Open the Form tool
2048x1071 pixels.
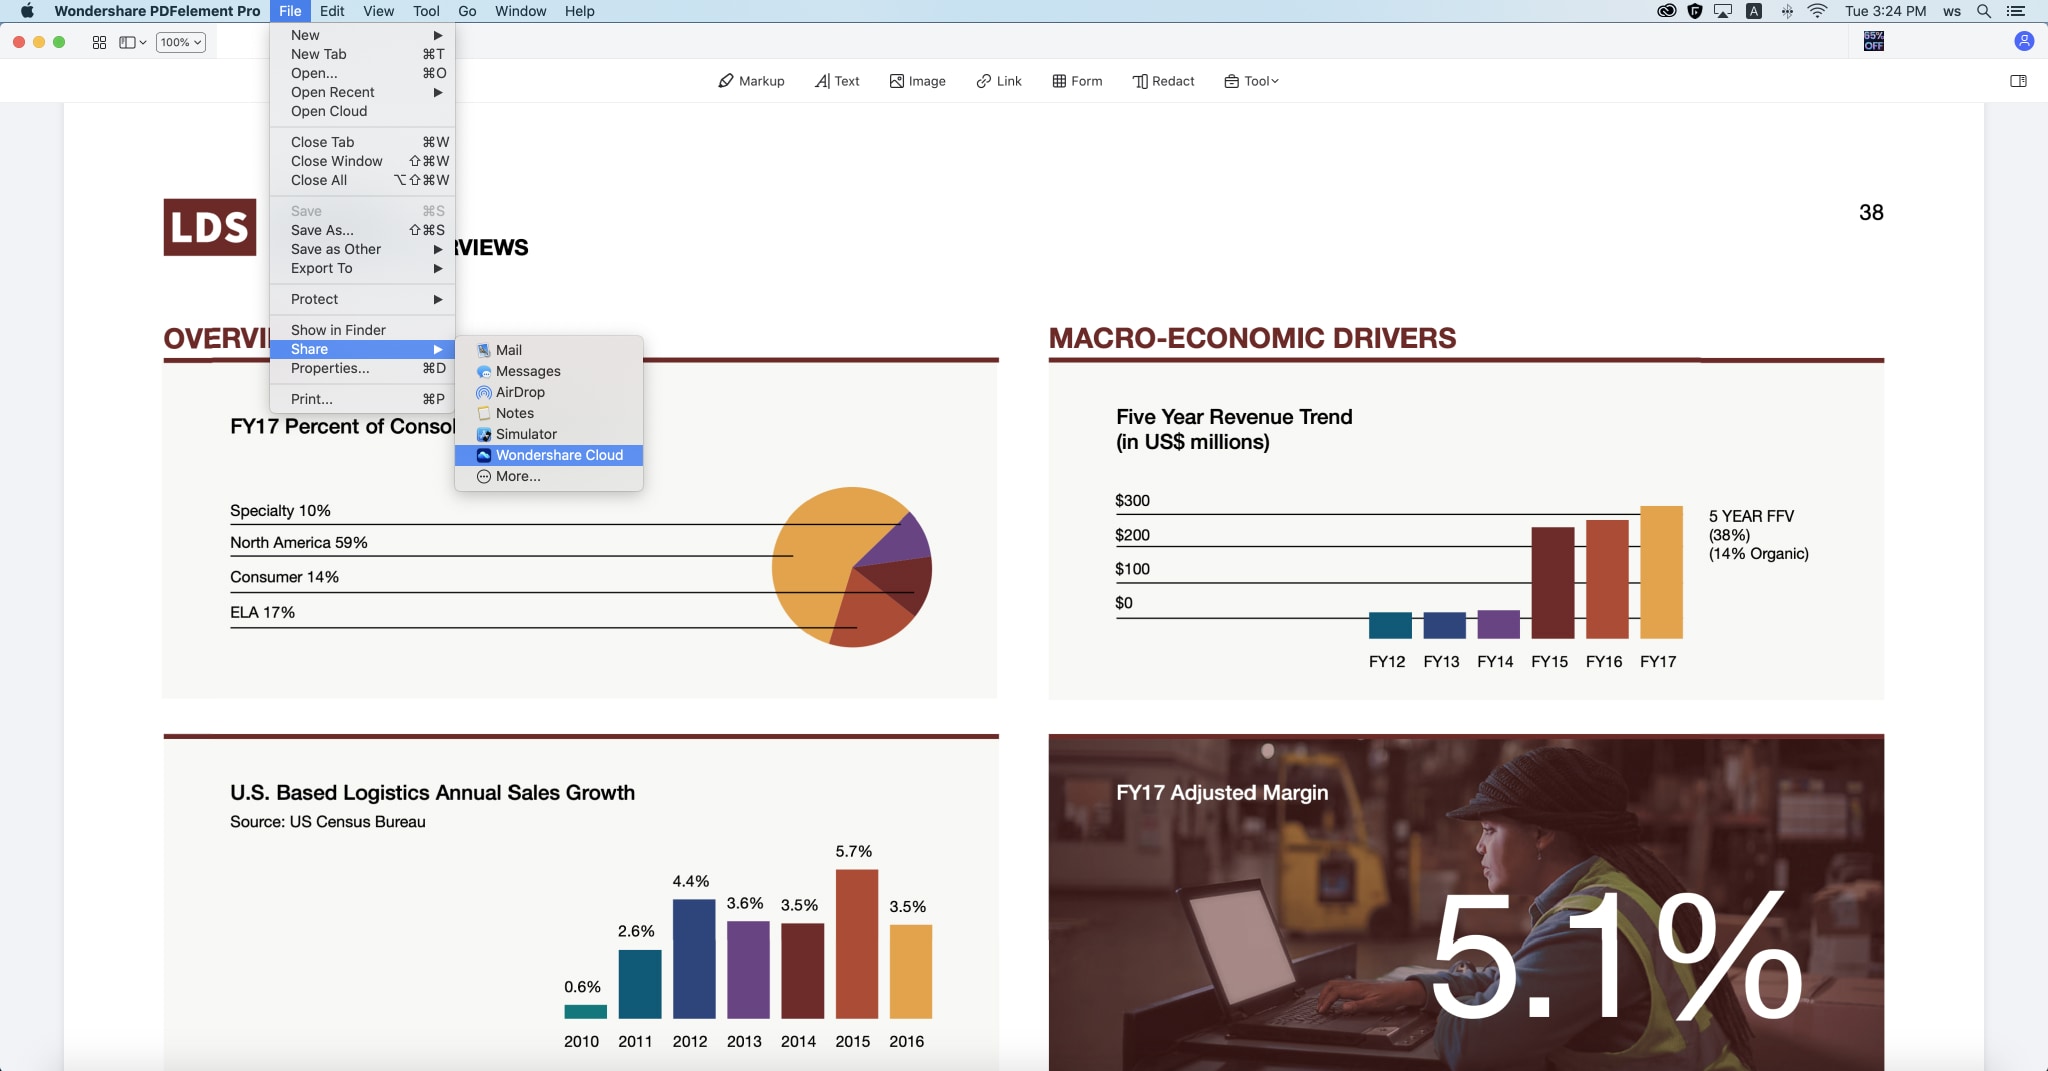[x=1077, y=81]
